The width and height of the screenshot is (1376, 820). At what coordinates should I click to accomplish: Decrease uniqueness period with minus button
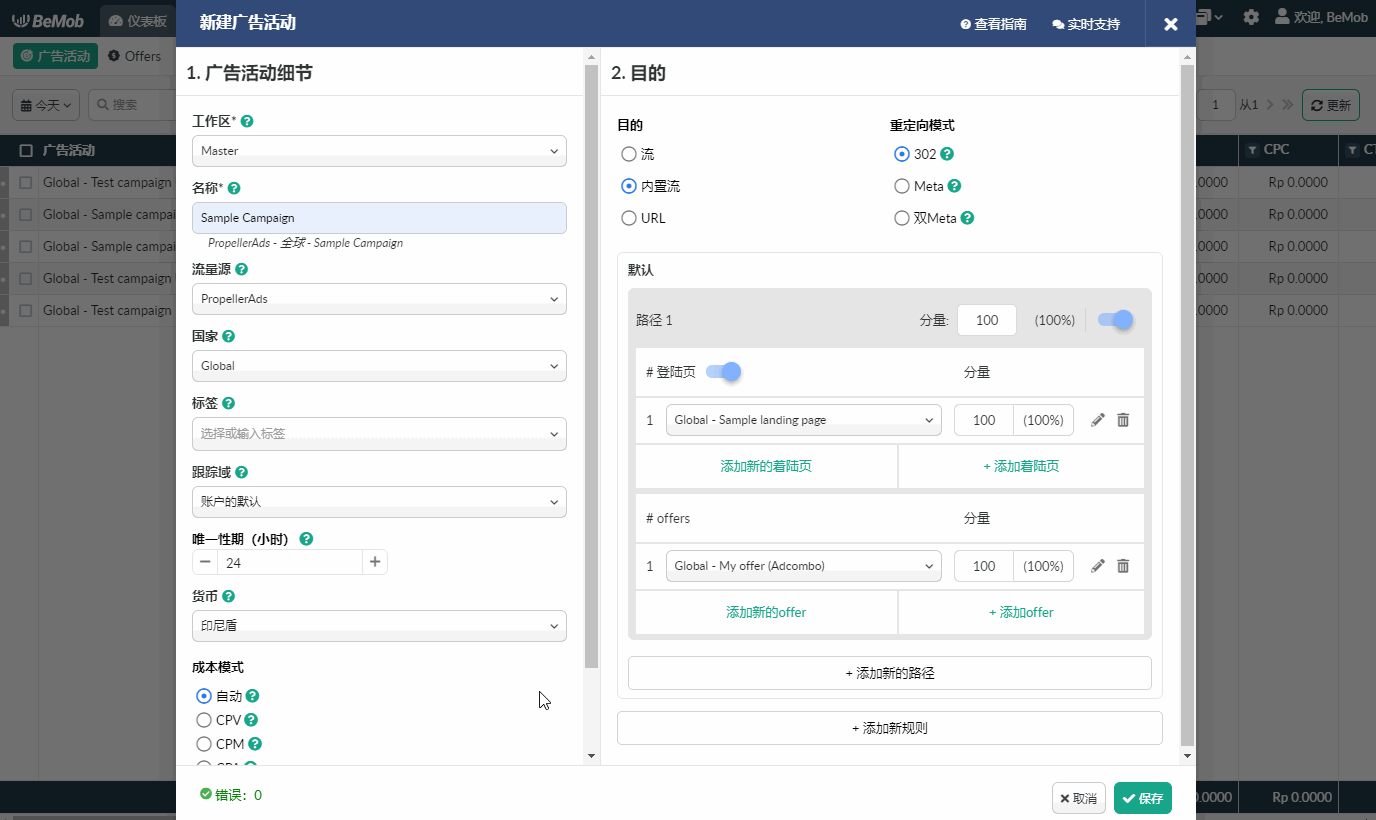(205, 562)
